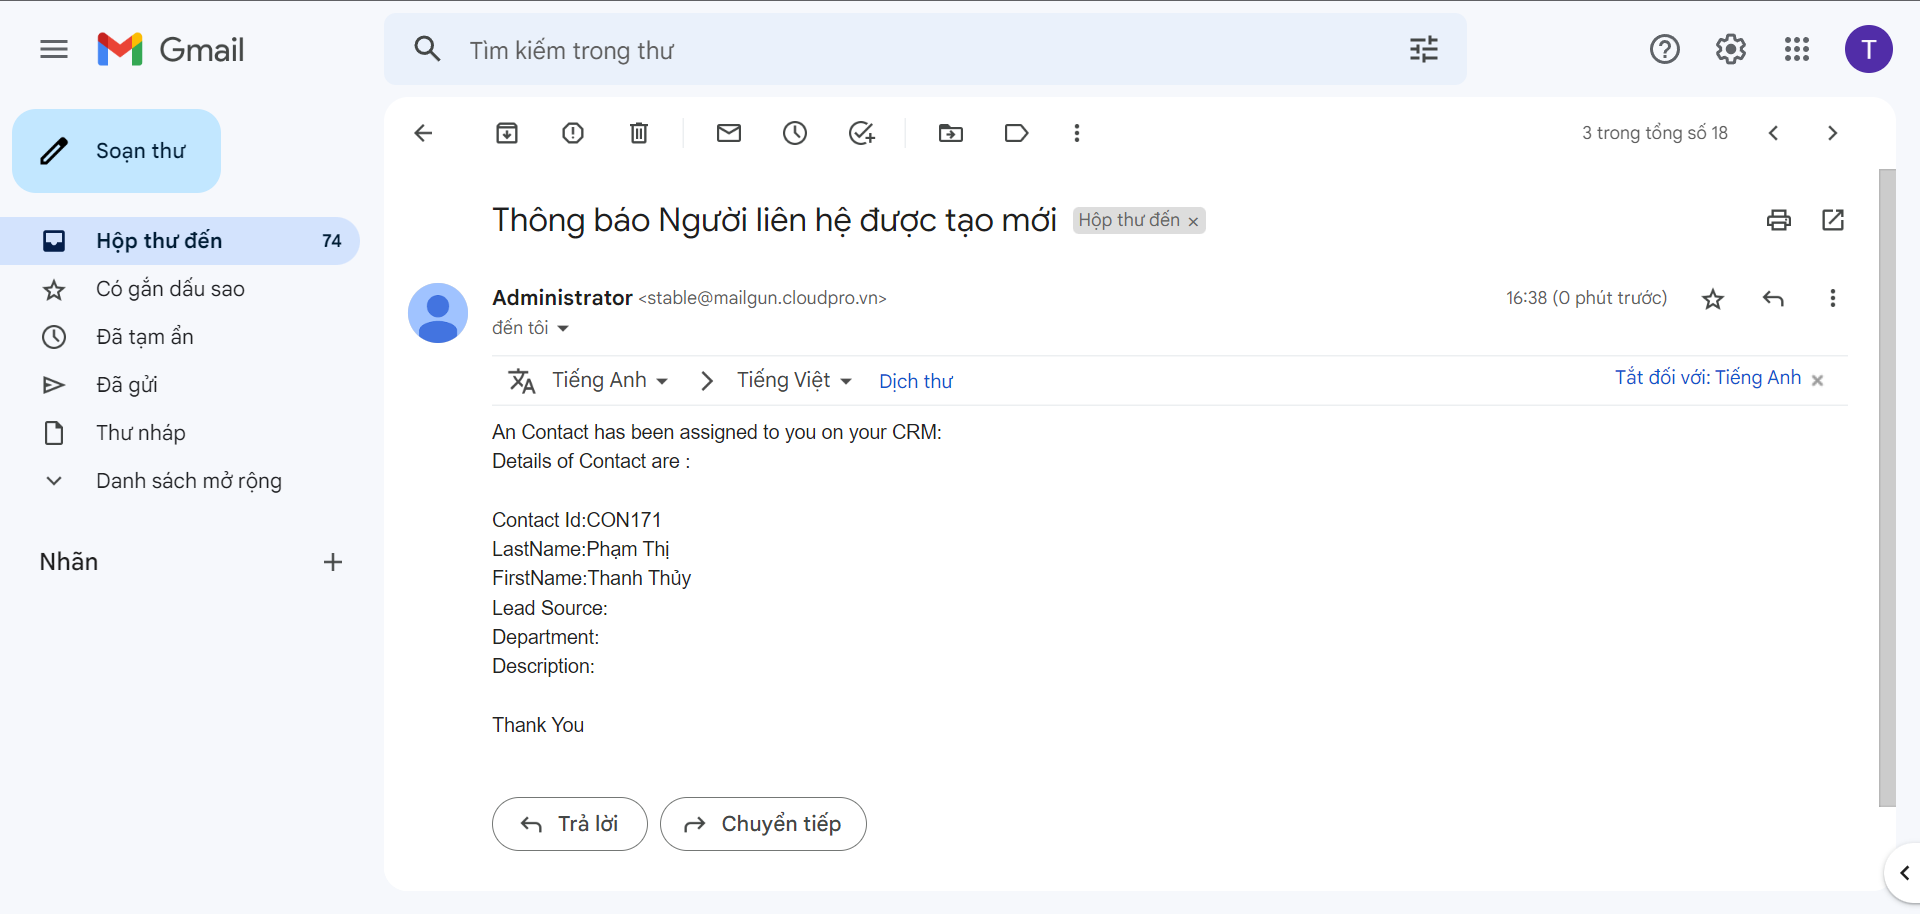The image size is (1920, 914).
Task: Print this email
Action: click(x=1779, y=219)
